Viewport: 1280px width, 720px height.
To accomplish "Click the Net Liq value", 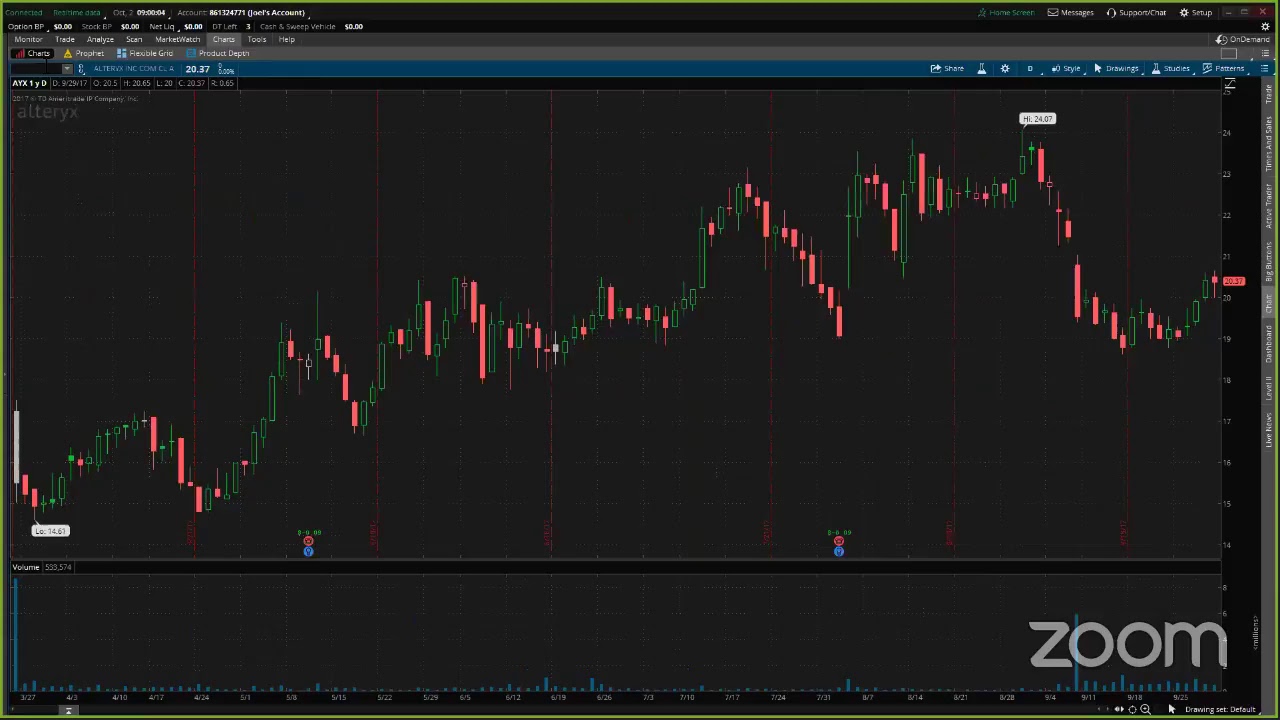I will point(193,26).
